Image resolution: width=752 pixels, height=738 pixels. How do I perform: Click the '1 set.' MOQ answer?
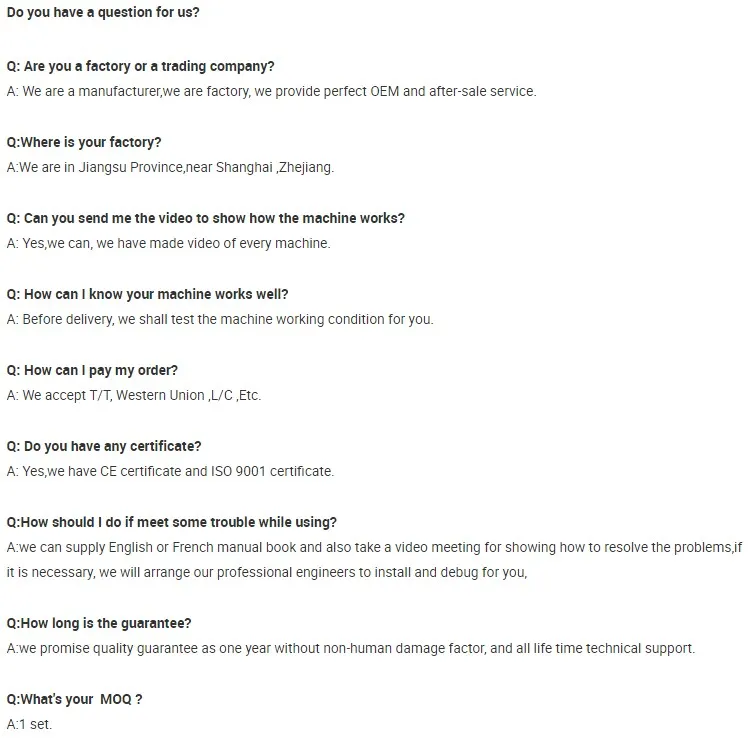(29, 724)
